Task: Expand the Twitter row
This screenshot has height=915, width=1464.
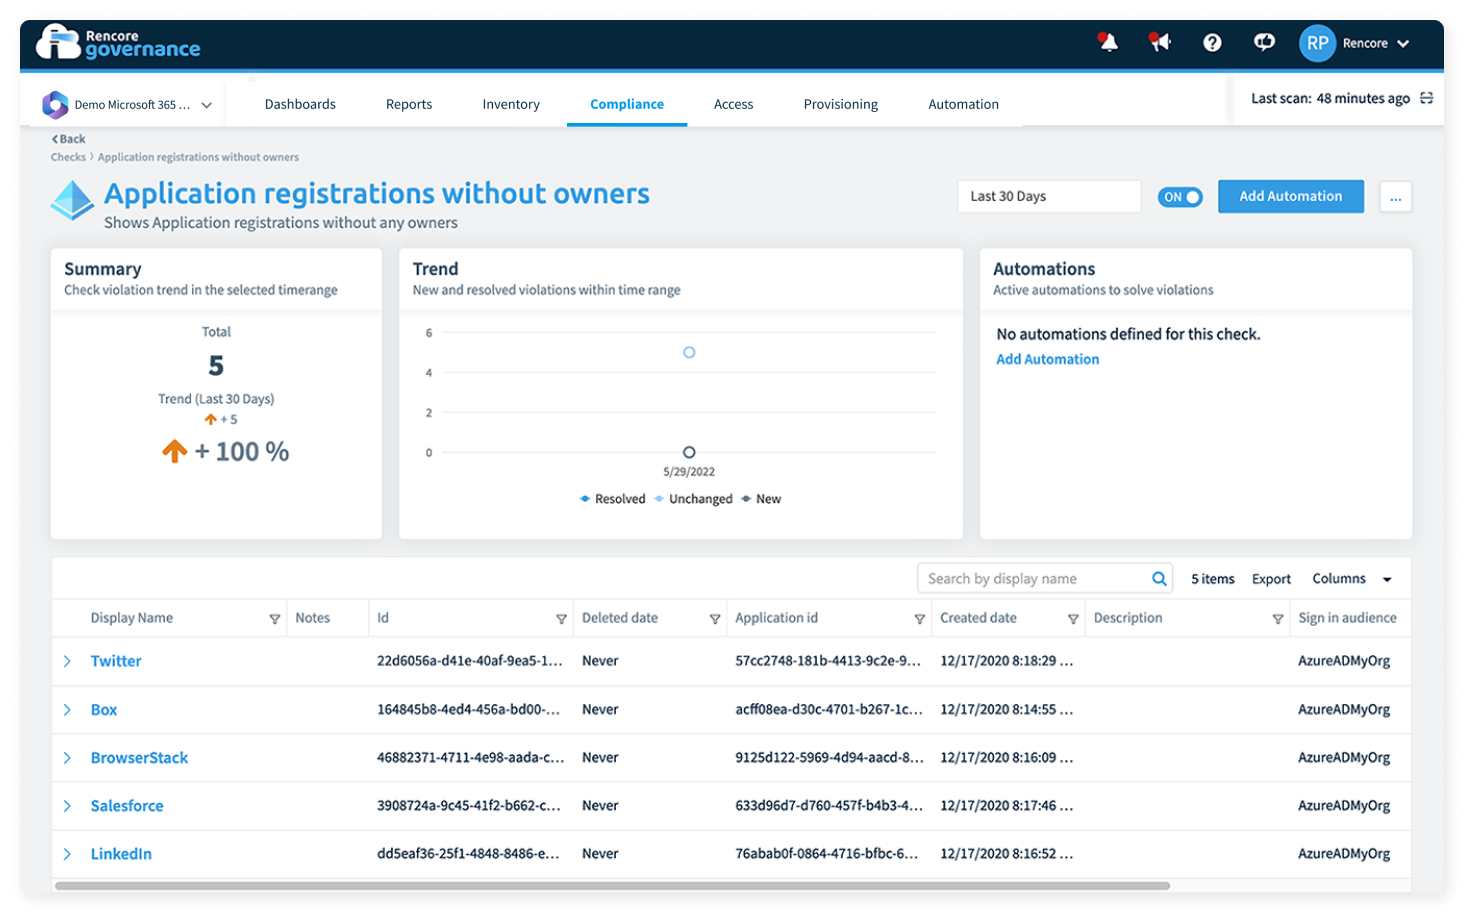Action: pyautogui.click(x=67, y=661)
